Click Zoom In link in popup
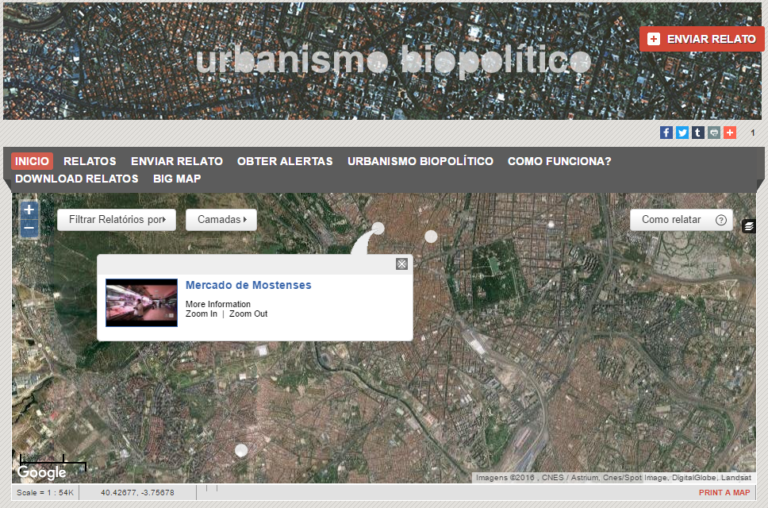Image resolution: width=768 pixels, height=508 pixels. point(201,314)
